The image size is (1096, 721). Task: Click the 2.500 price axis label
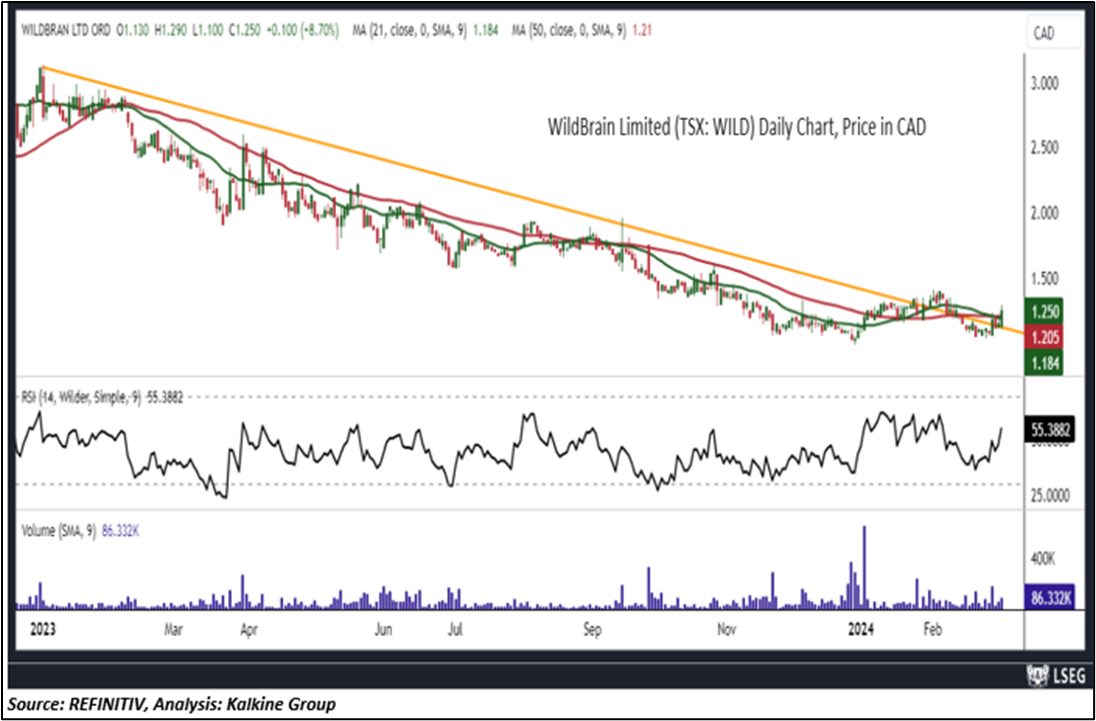(x=1045, y=148)
